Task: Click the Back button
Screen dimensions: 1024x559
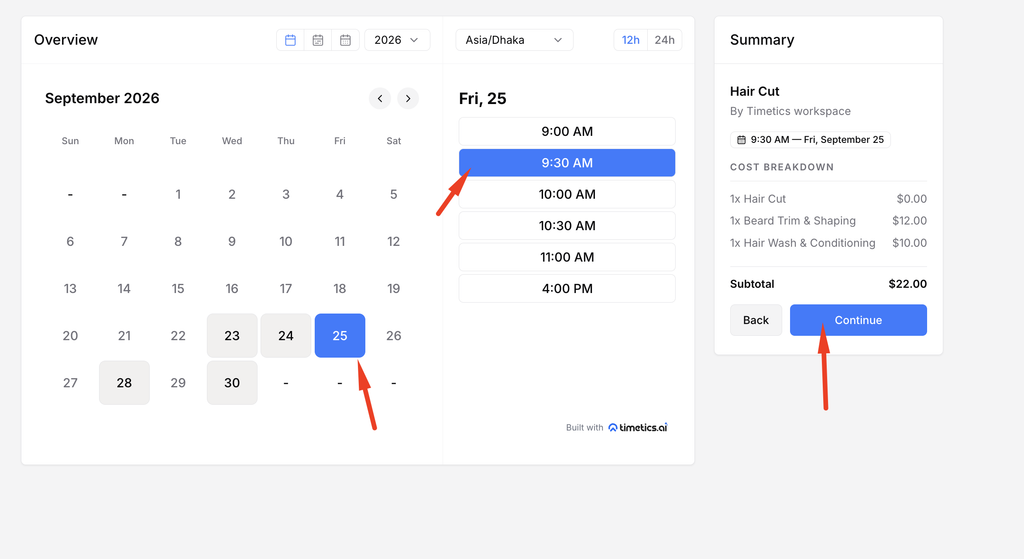Action: click(756, 320)
